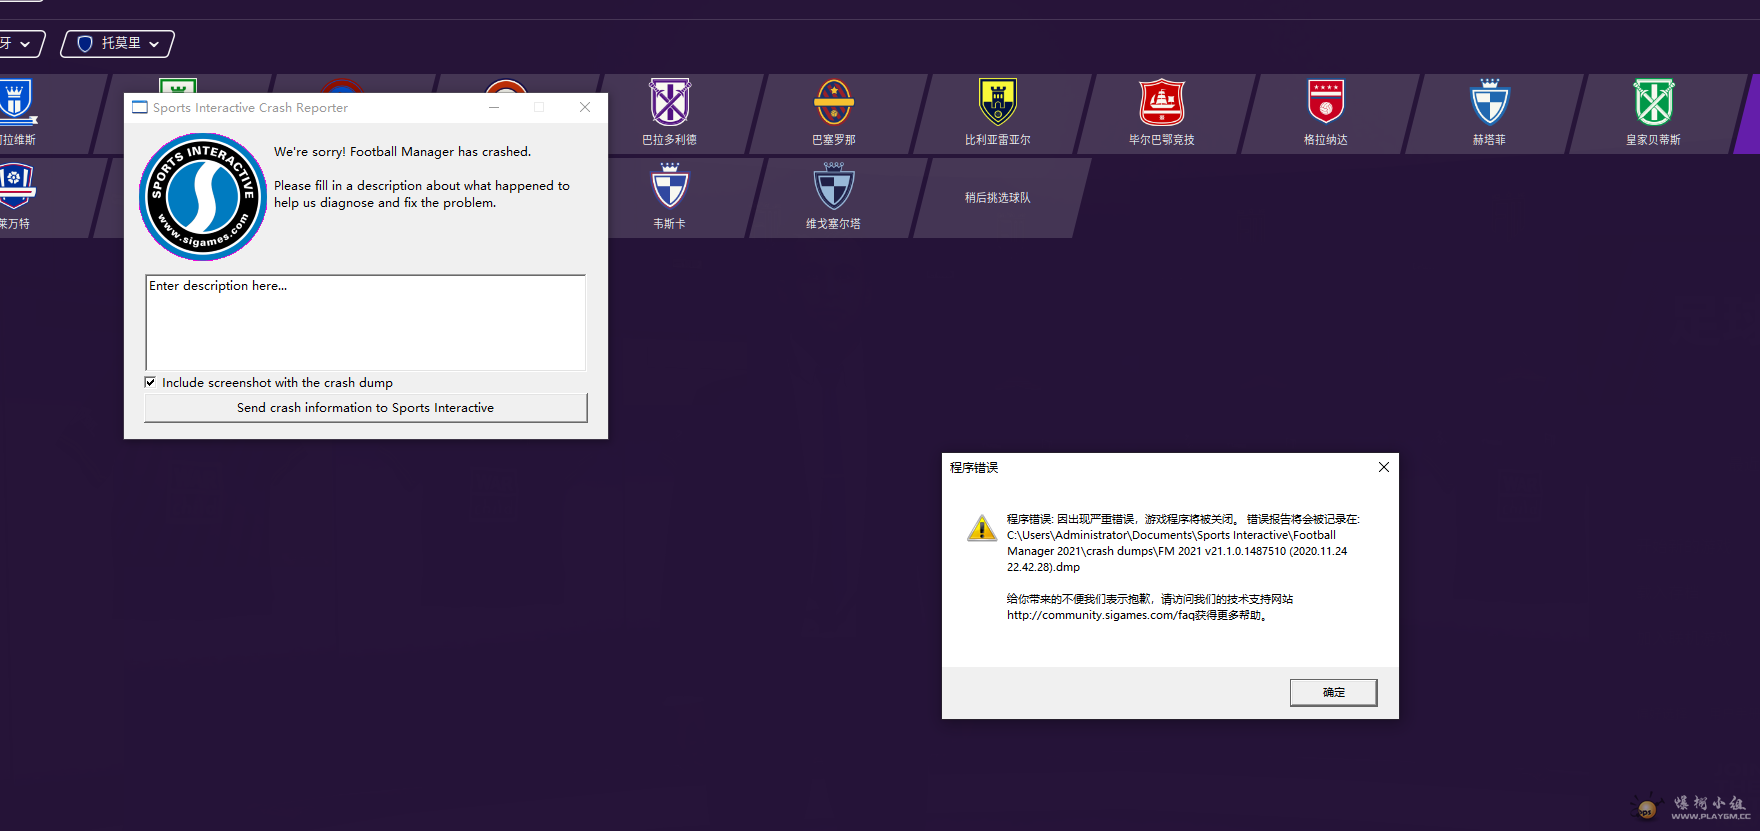Click the sigames faq URL text

coord(1101,615)
